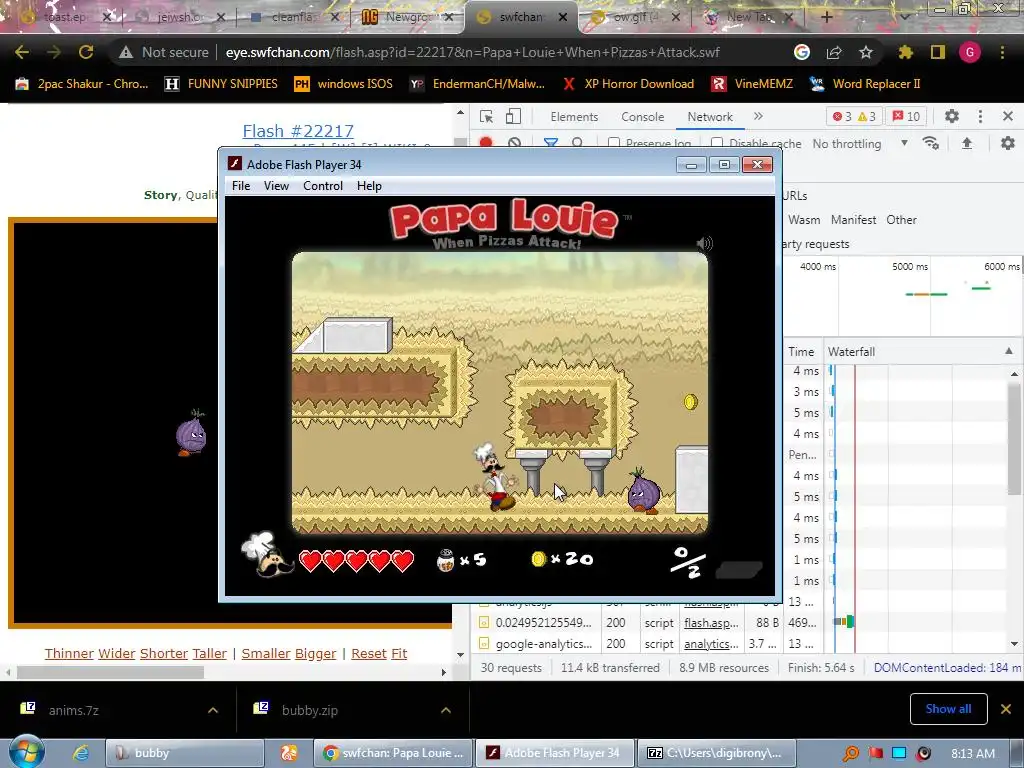The height and width of the screenshot is (768, 1024).
Task: Sort by Waterfall column arrow
Action: (x=1009, y=351)
